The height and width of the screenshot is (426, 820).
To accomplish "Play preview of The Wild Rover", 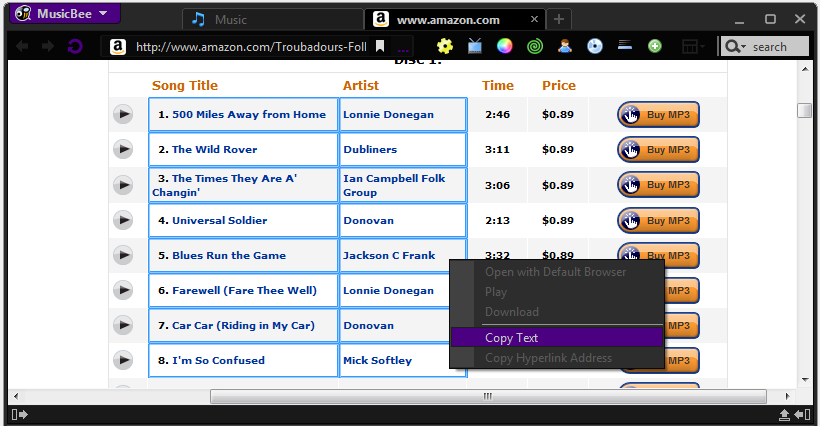I will [123, 149].
